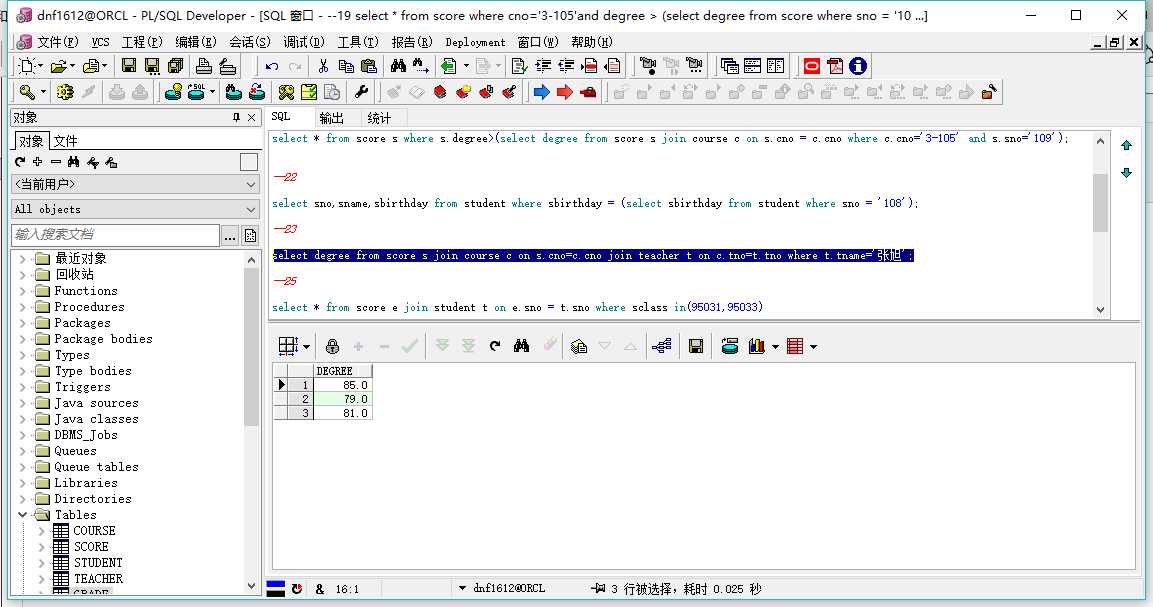Screen dimensions: 1153x607
Task: Click the 79.0 cell in results grid
Action: click(343, 399)
